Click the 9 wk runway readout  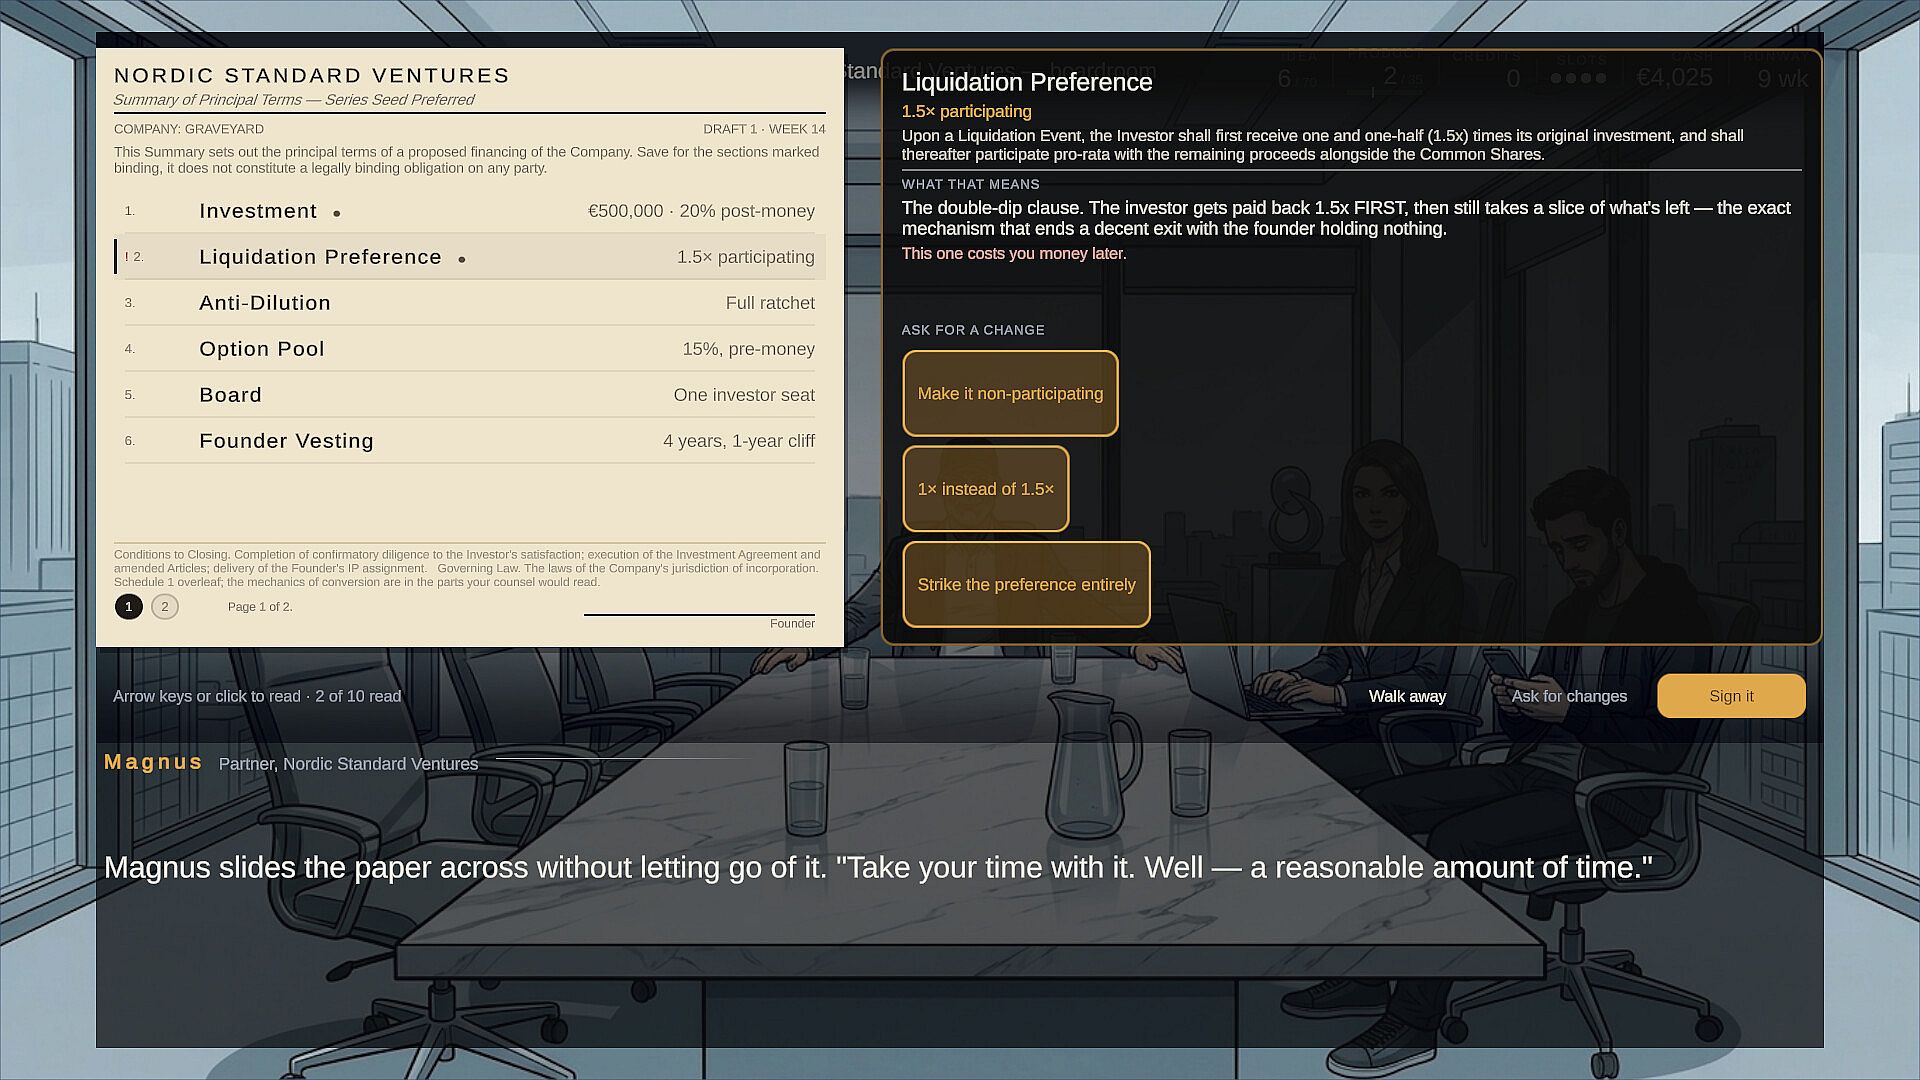(x=1783, y=79)
